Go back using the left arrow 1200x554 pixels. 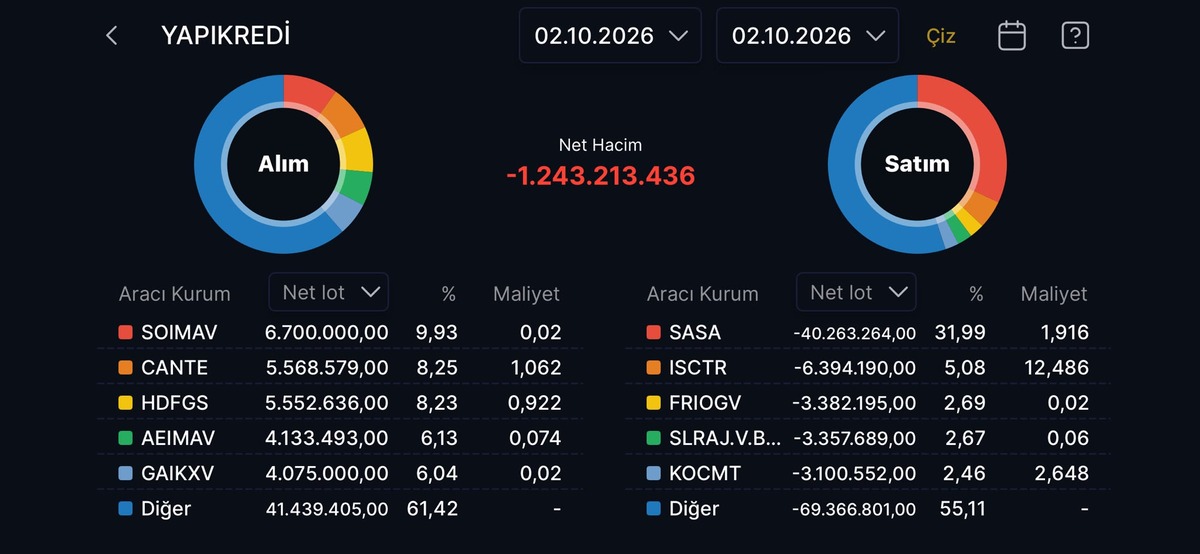(x=112, y=36)
